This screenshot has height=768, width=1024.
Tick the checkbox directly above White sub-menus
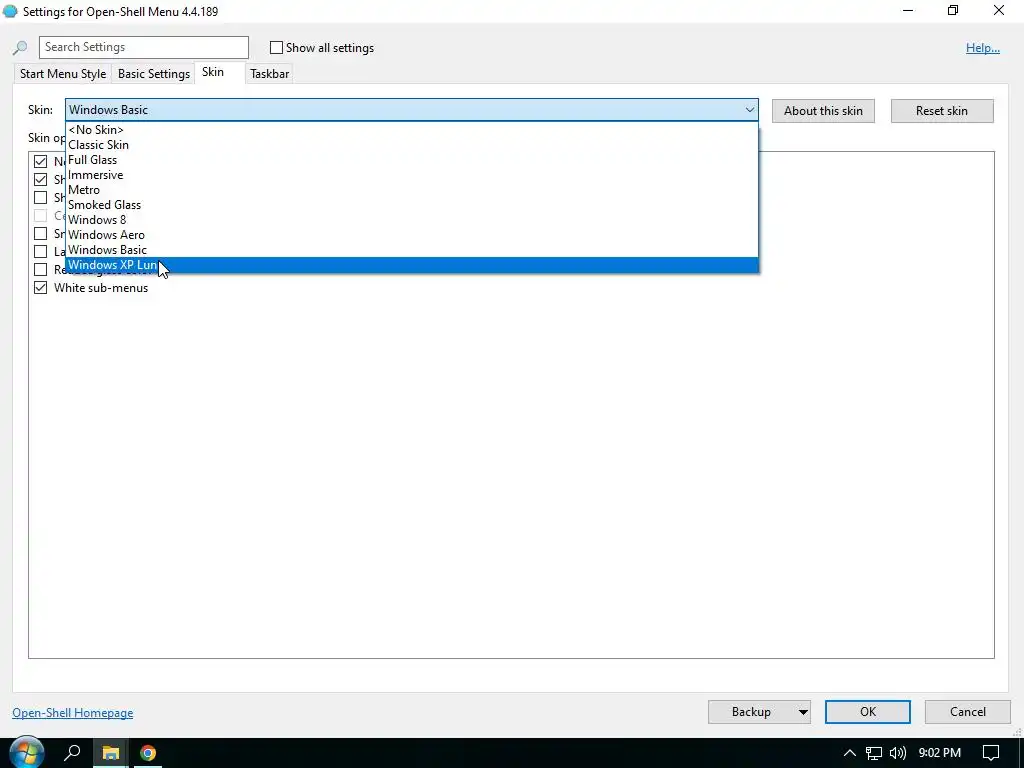tap(40, 269)
